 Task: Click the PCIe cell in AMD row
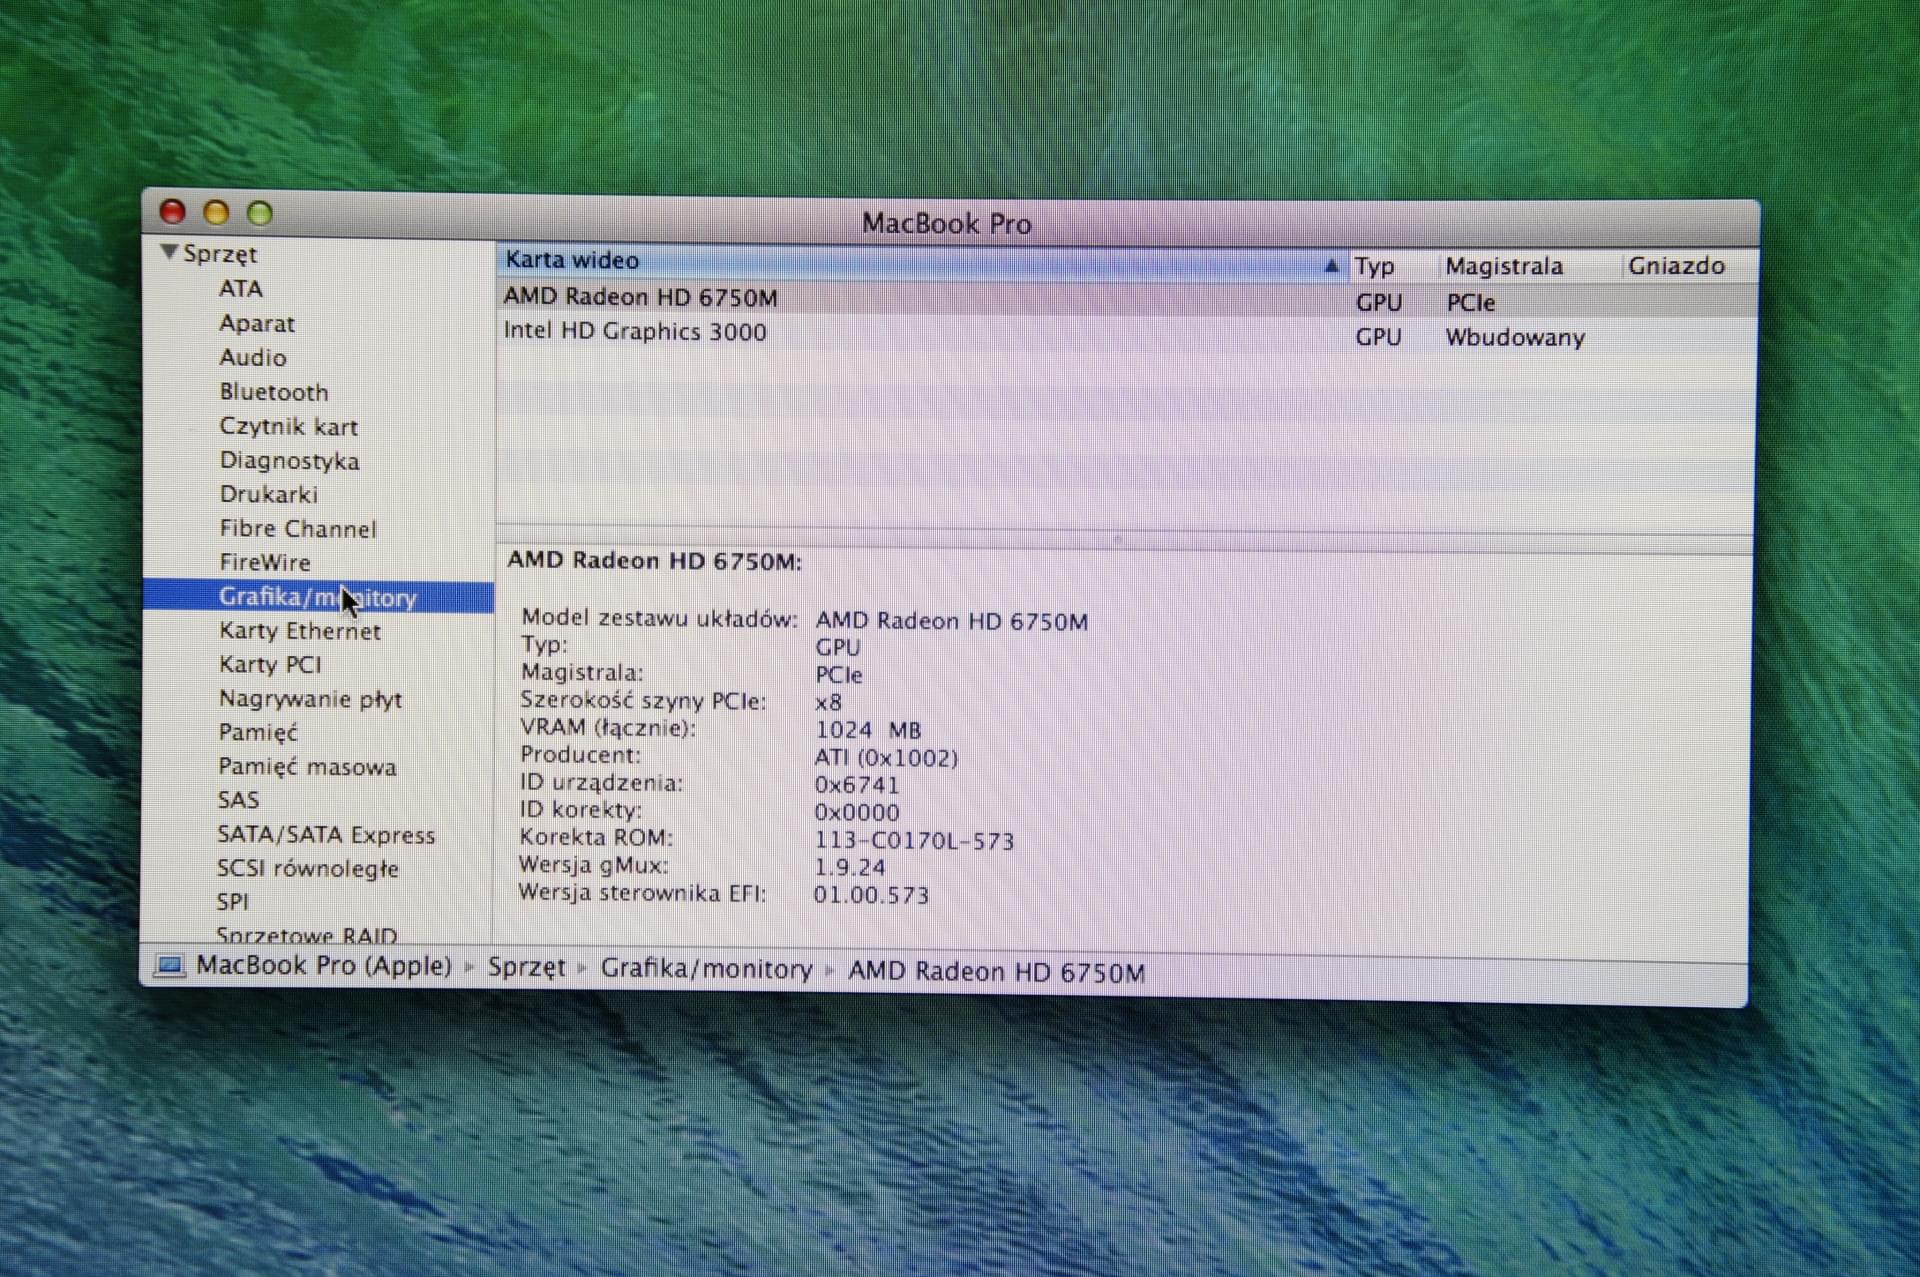(1470, 303)
